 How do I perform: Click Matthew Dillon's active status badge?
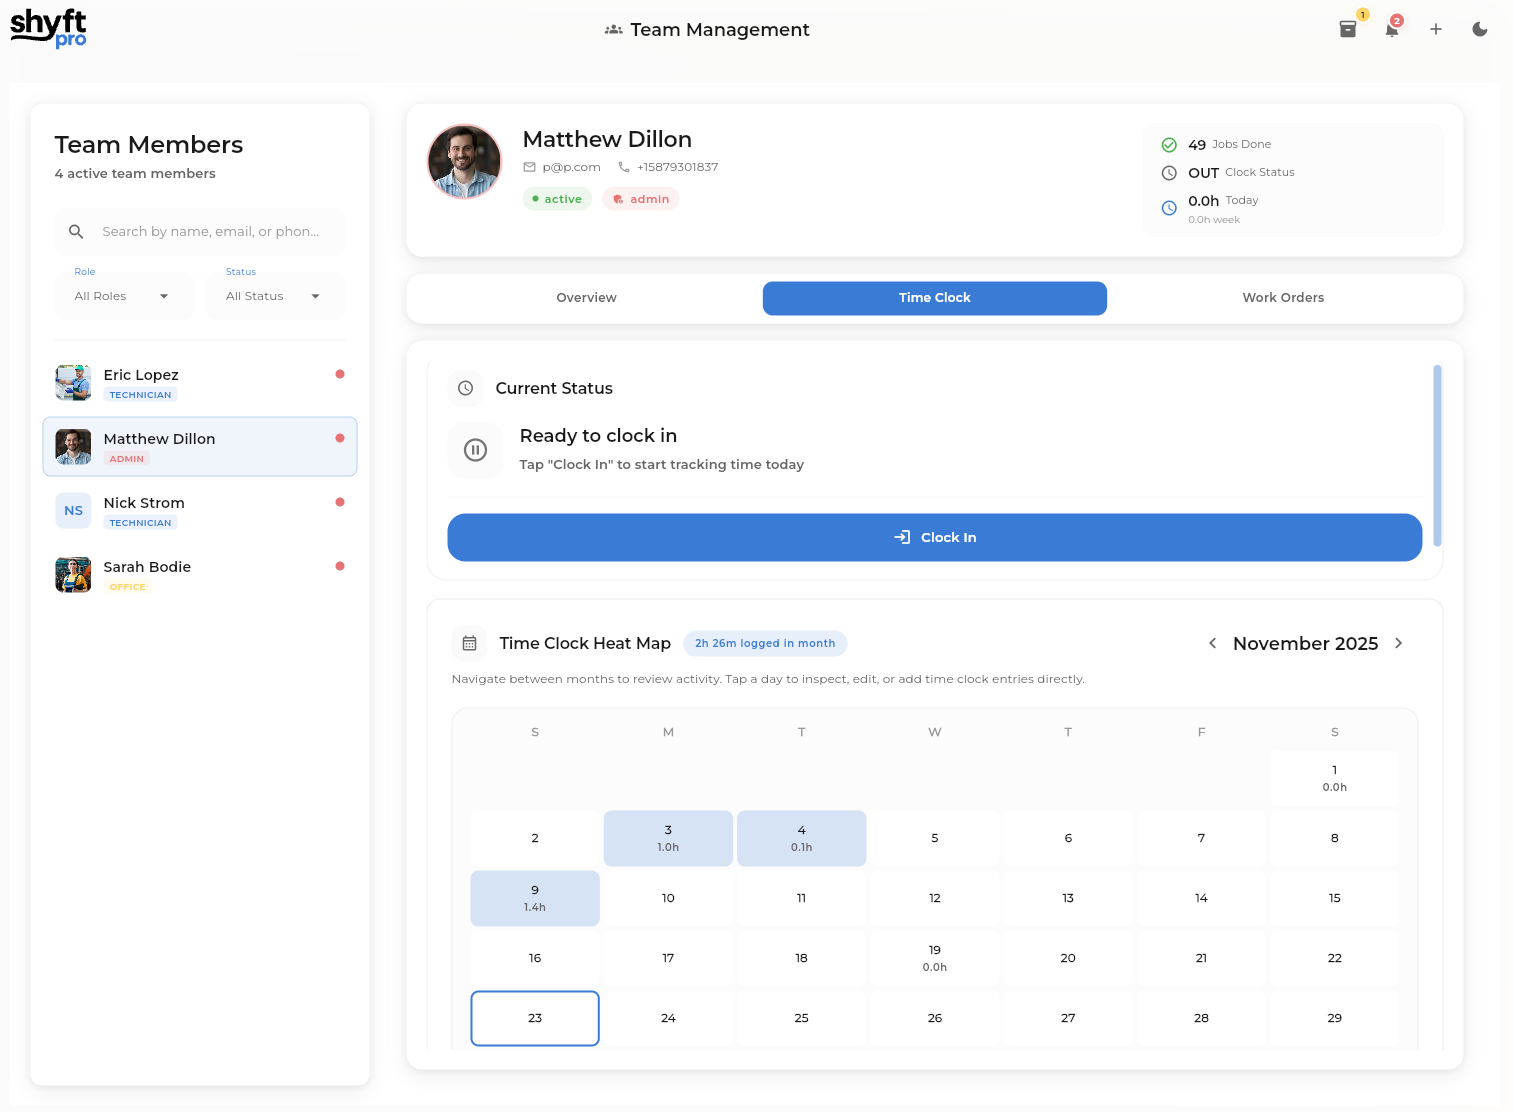click(x=556, y=198)
